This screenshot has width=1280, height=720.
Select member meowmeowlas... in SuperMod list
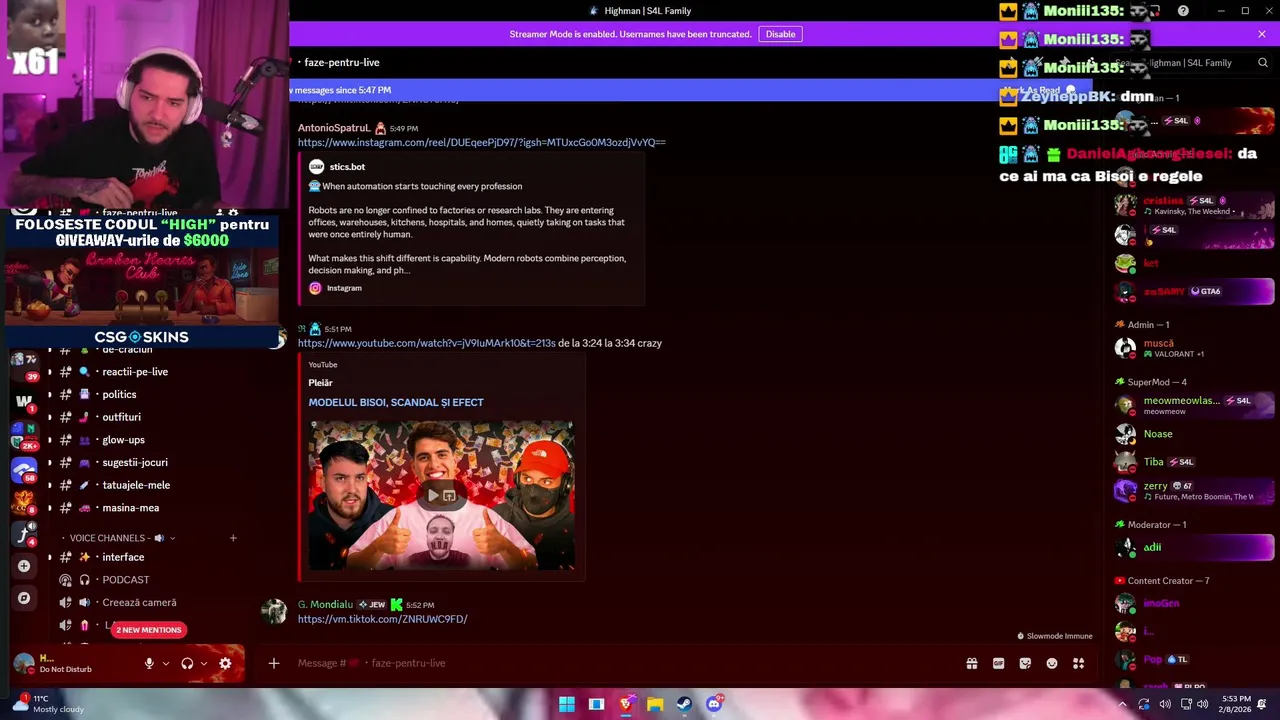[1194, 405]
